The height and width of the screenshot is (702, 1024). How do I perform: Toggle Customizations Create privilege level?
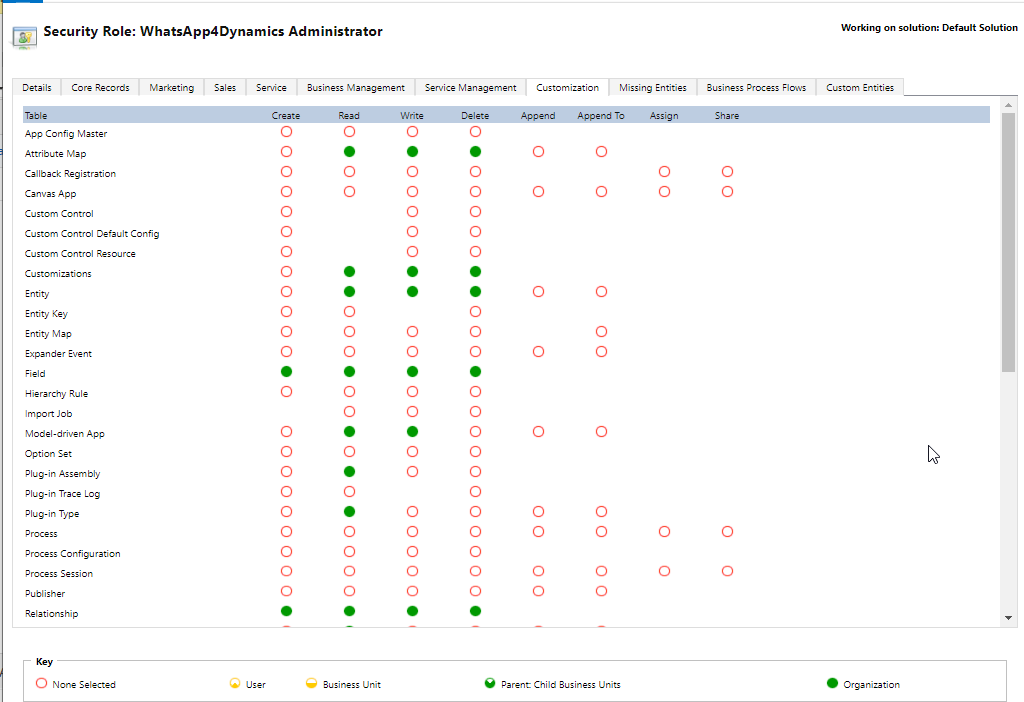(287, 272)
